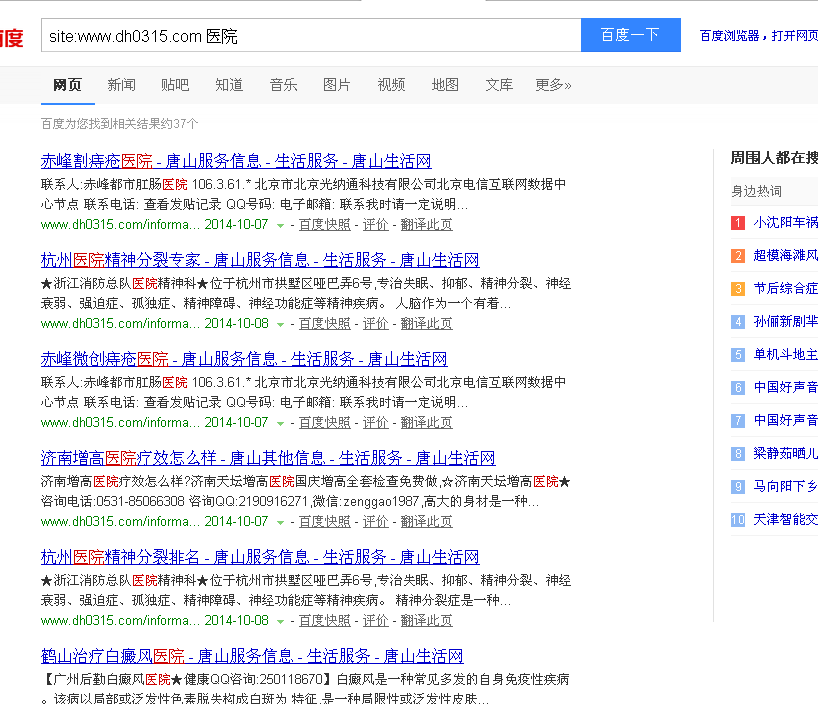This screenshot has height=704, width=818.
Task: Click the red-numbered hot search rank icon 1
Action: coord(737,222)
